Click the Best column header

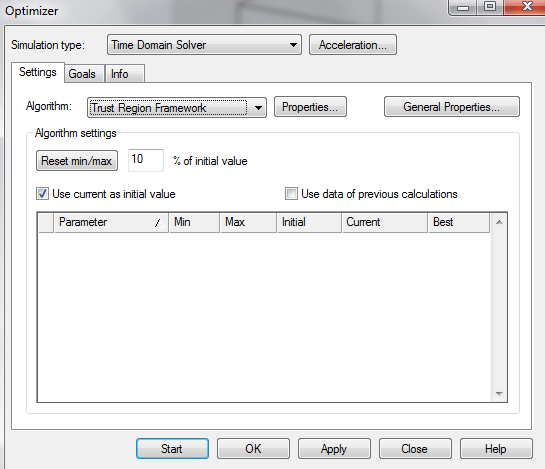click(459, 223)
